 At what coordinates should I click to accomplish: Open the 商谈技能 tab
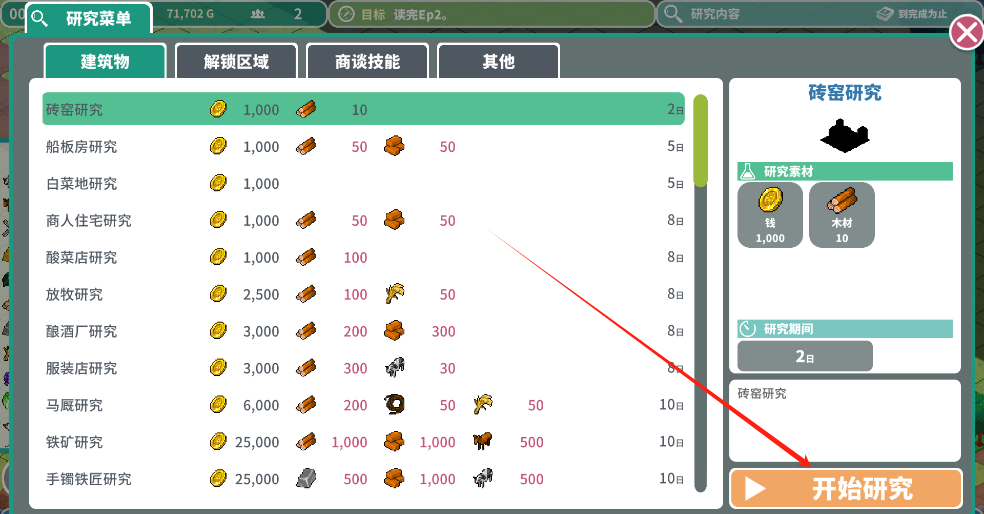tap(367, 61)
